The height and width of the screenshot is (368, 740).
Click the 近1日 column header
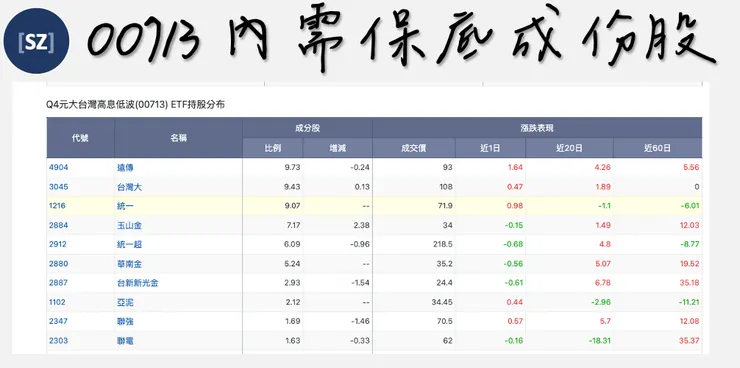[490, 148]
